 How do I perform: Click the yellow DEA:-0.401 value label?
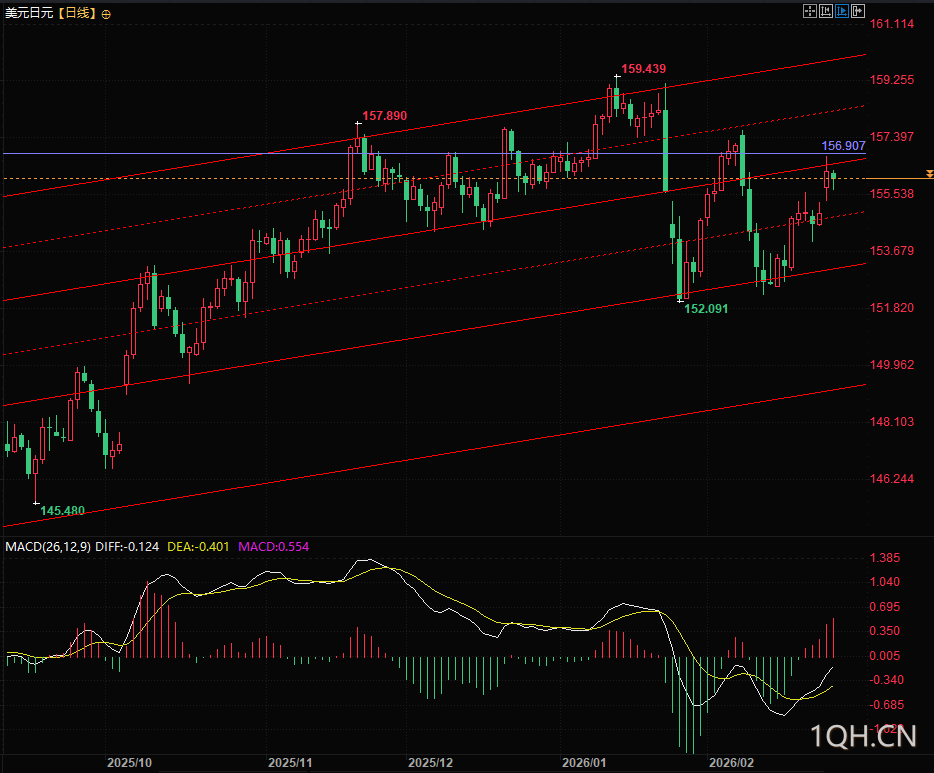point(198,547)
